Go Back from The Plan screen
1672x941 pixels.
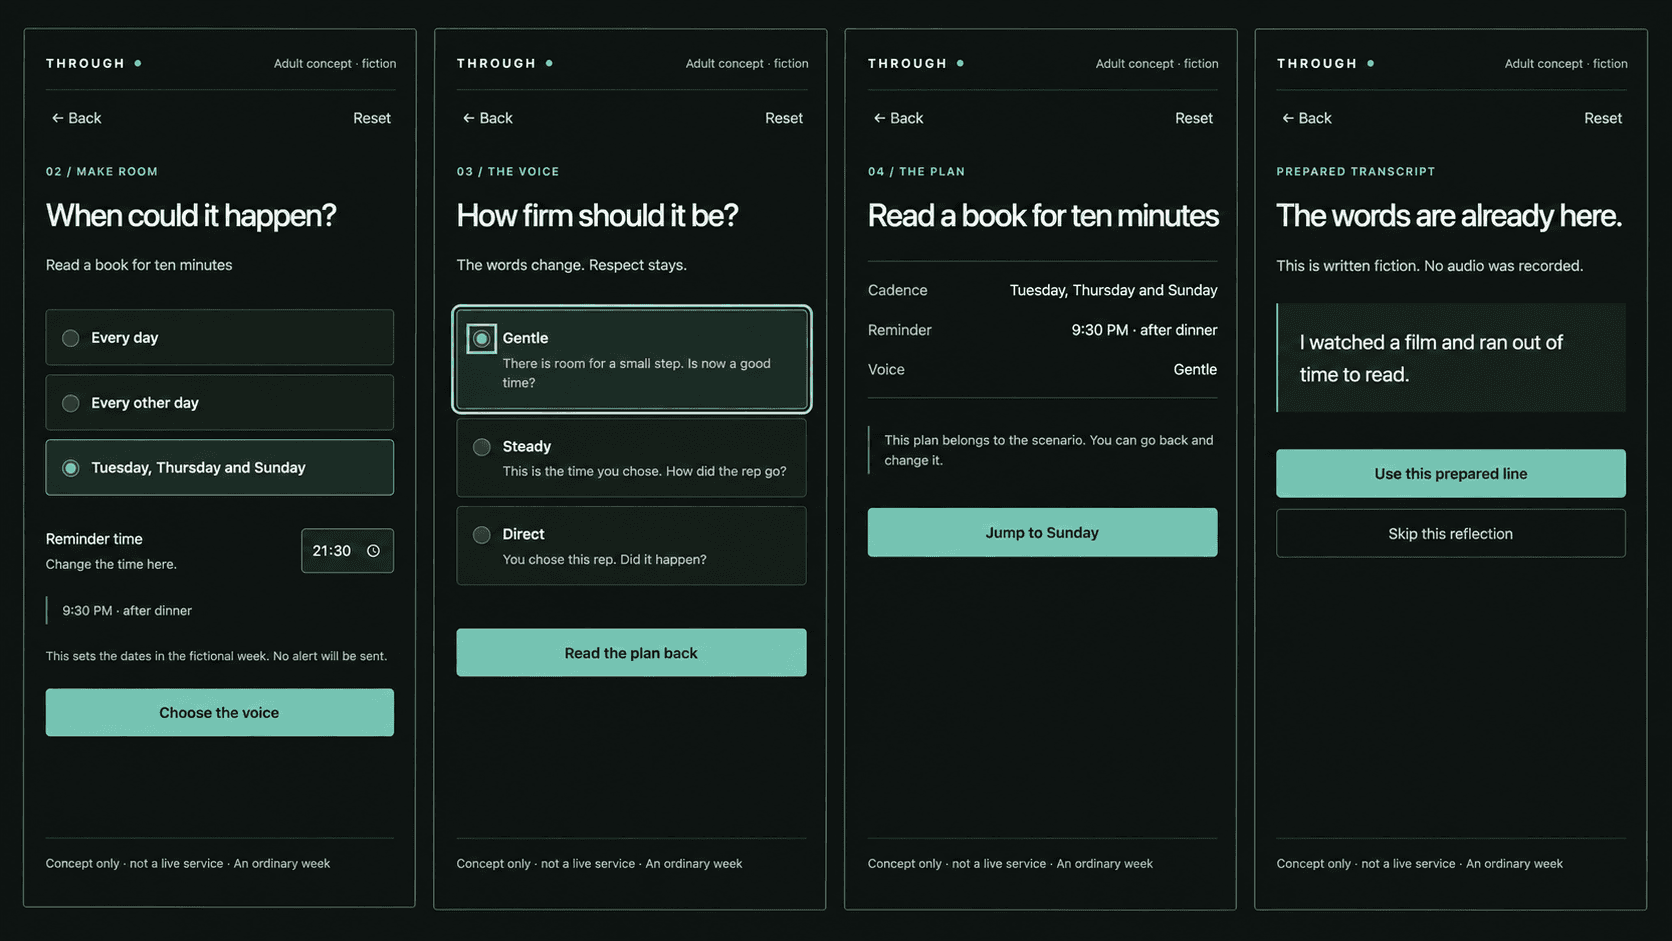point(898,118)
